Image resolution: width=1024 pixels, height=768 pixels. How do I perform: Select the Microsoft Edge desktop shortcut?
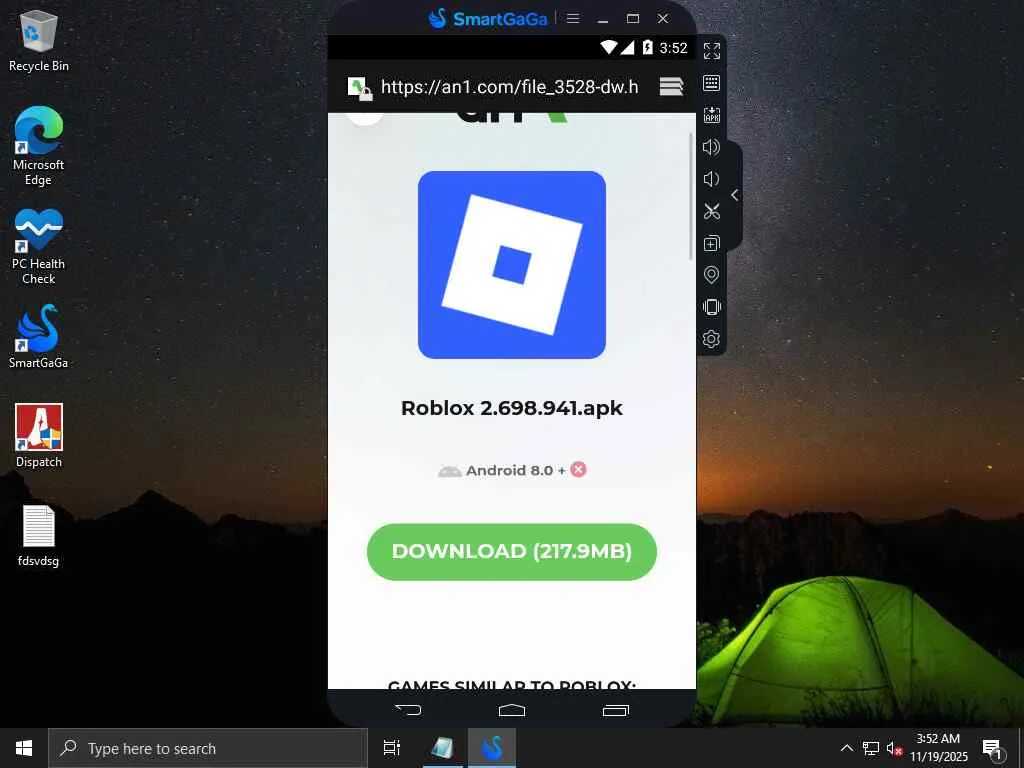(39, 146)
